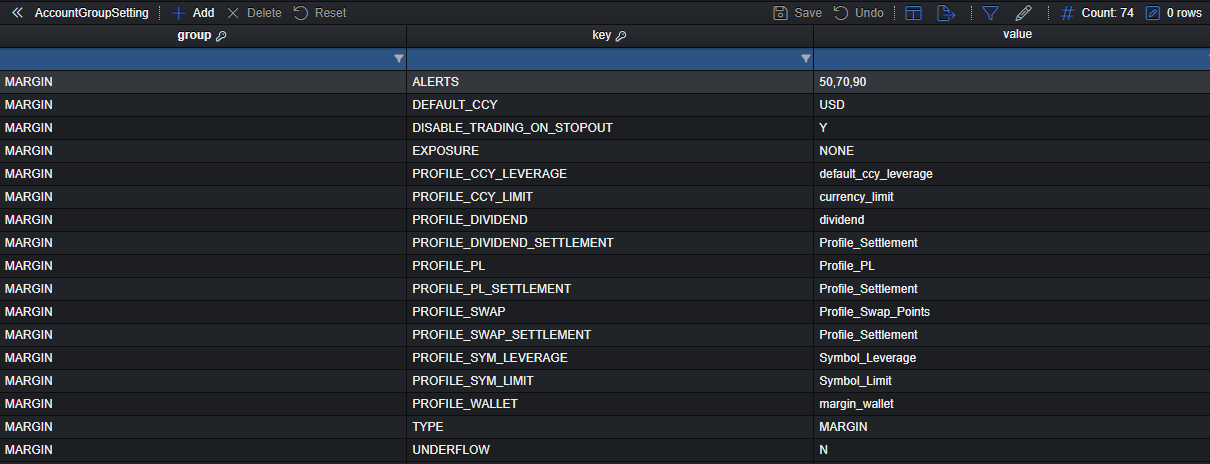Viewport: 1210px width, 464px height.
Task: Select MARGIN value in TYPE row
Action: coord(1012,427)
